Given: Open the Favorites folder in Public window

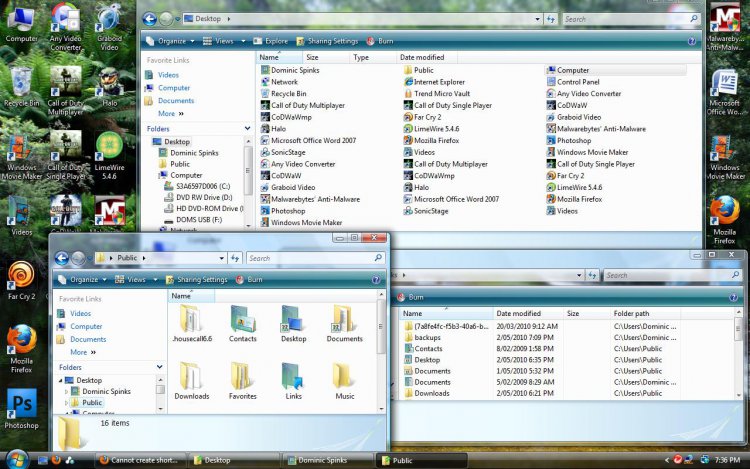Looking at the screenshot, I should point(243,381).
